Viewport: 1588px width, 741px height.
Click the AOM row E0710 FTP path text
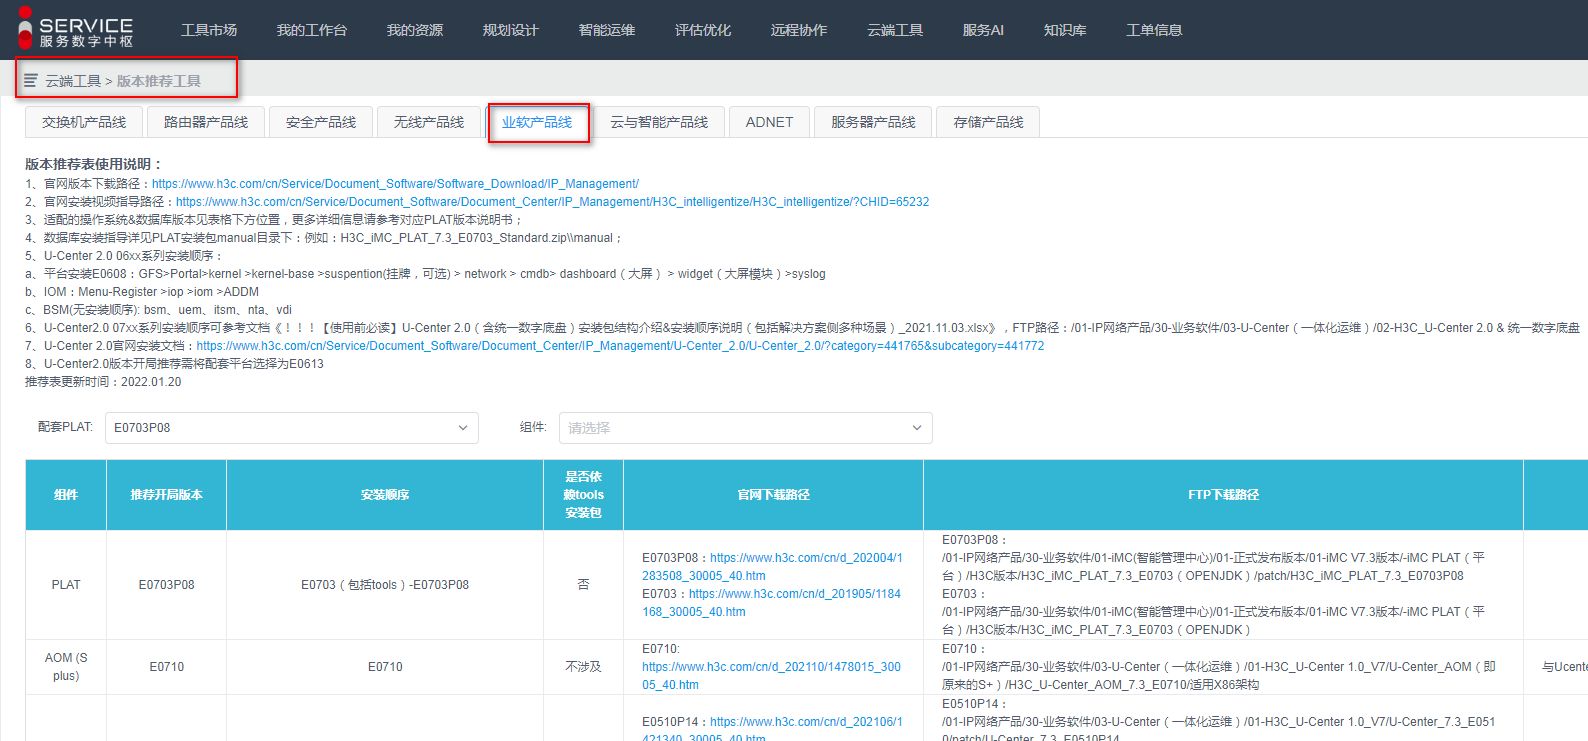pos(1218,667)
